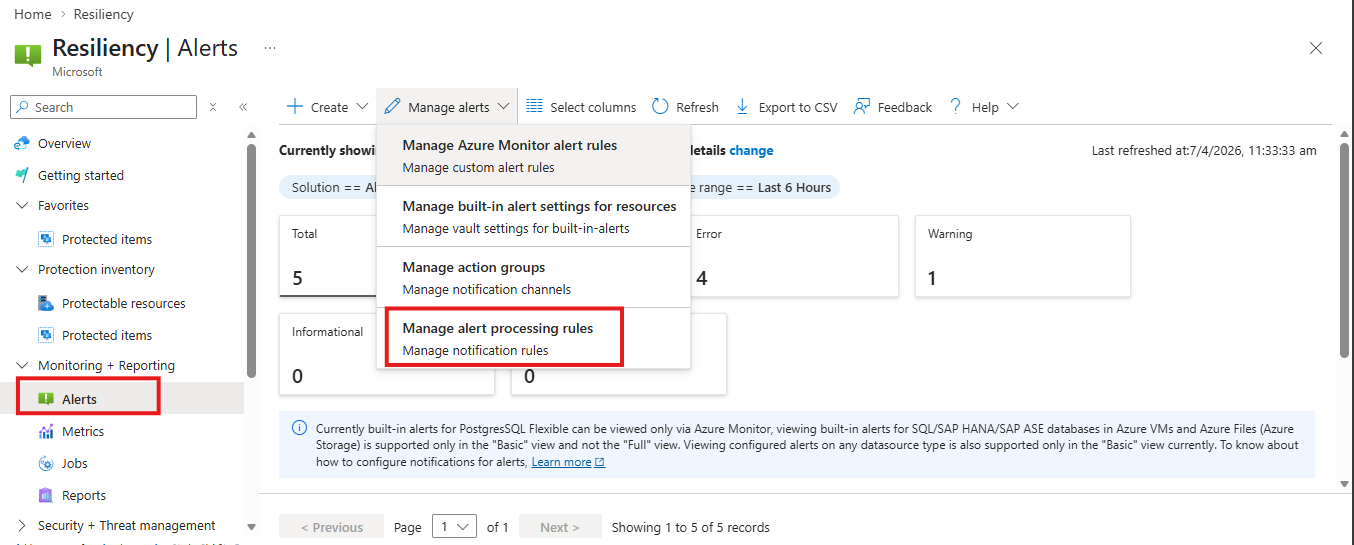This screenshot has height=545, width=1354.
Task: Toggle the Manage alerts dropdown chevron
Action: click(x=503, y=107)
